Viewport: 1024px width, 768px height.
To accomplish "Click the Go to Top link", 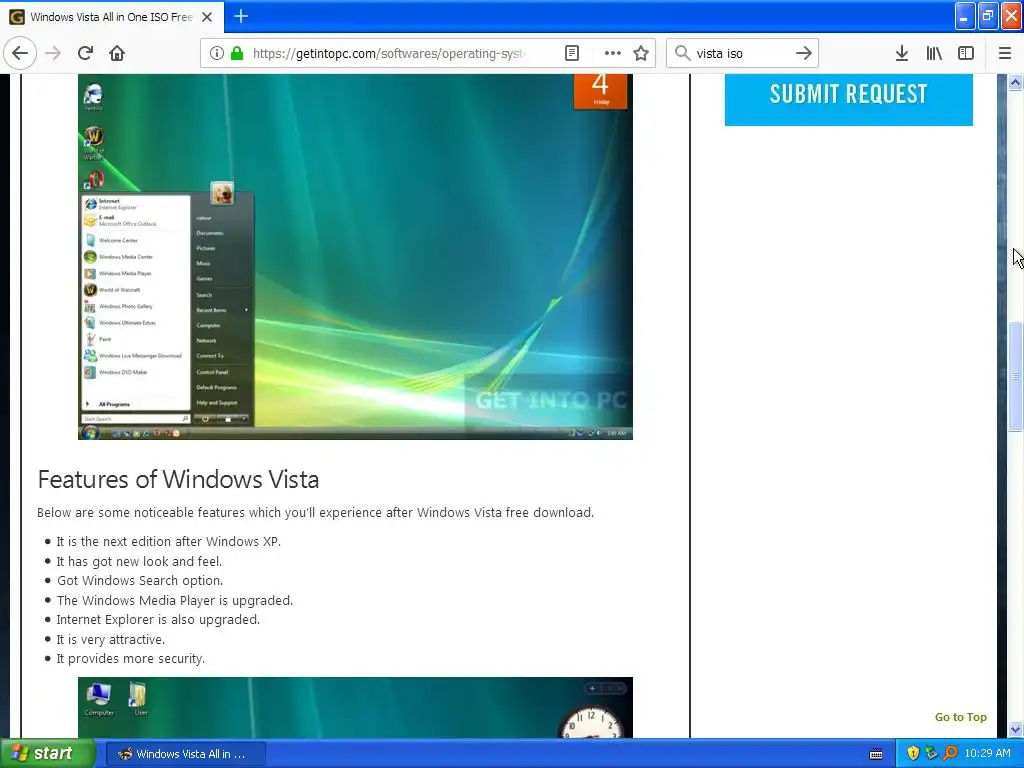I will coord(960,717).
